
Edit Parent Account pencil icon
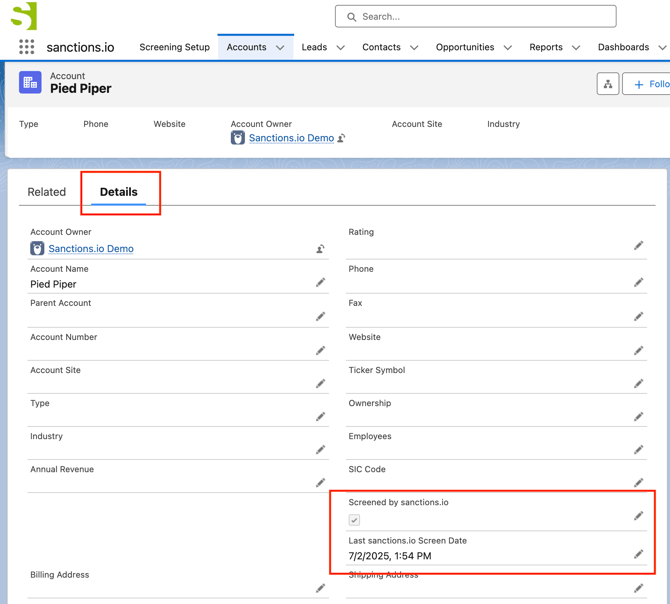pos(320,316)
